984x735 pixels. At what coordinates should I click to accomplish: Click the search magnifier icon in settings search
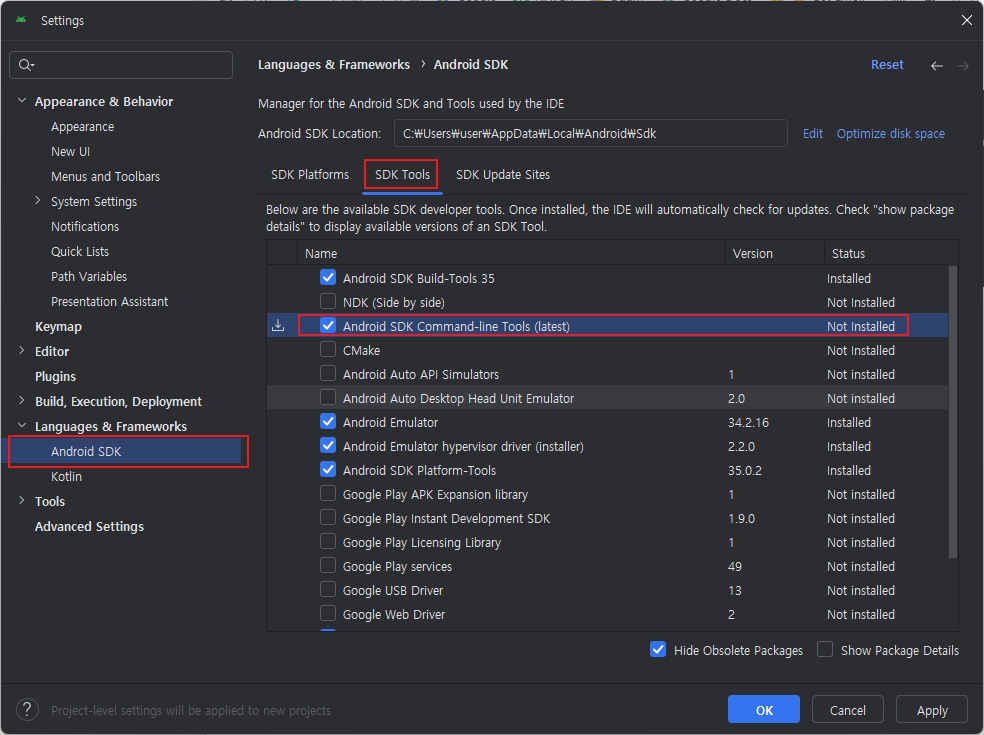tap(26, 65)
